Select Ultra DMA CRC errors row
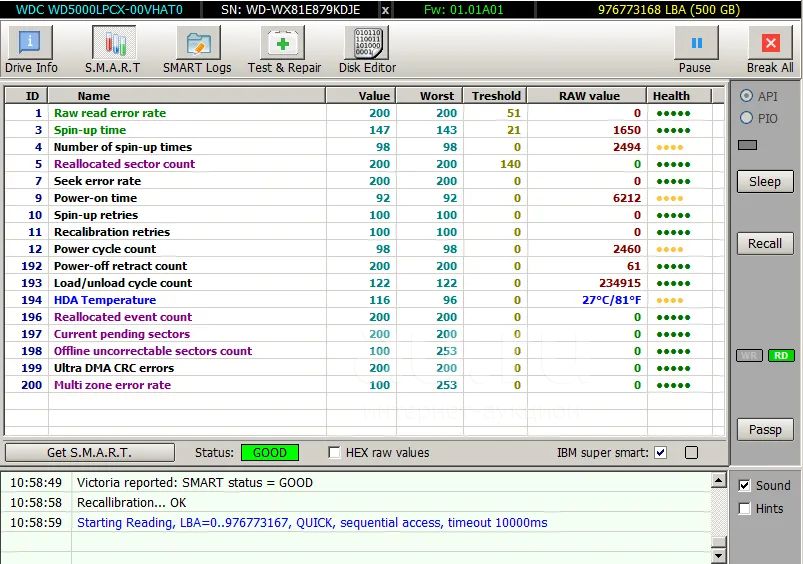 364,368
